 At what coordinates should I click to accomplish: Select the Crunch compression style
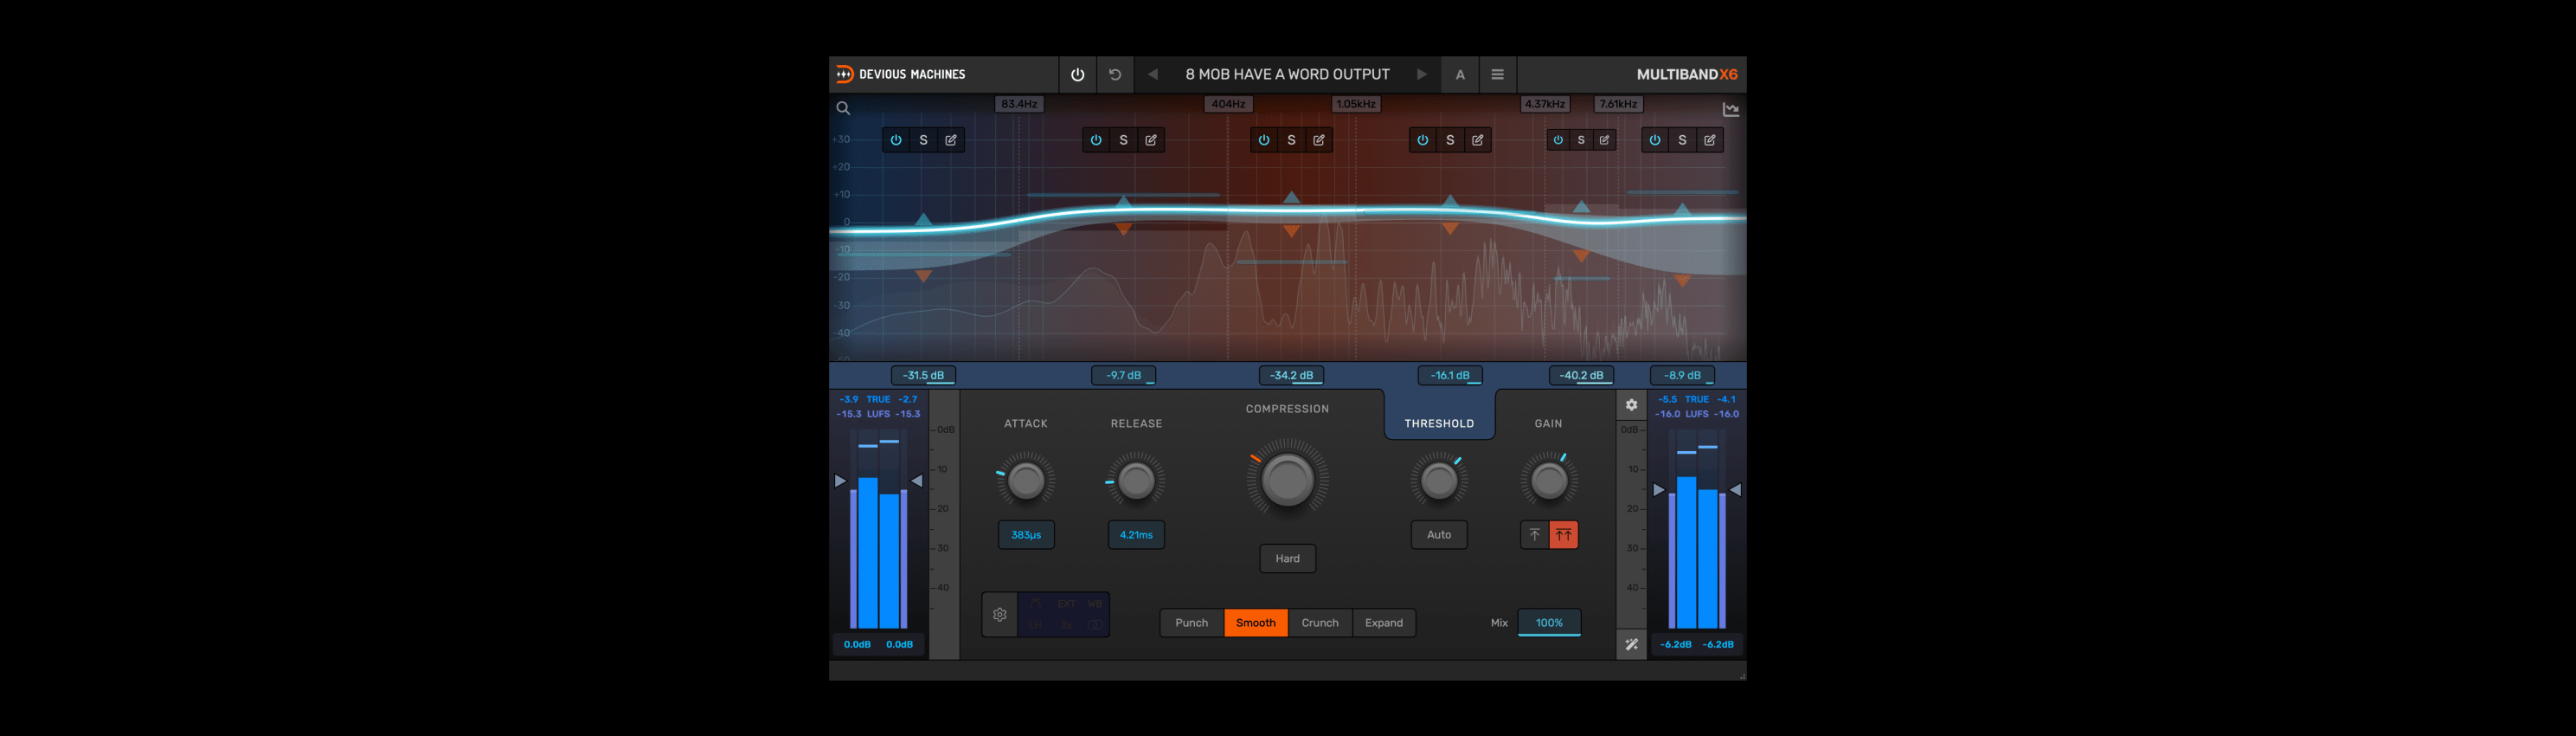point(1320,623)
